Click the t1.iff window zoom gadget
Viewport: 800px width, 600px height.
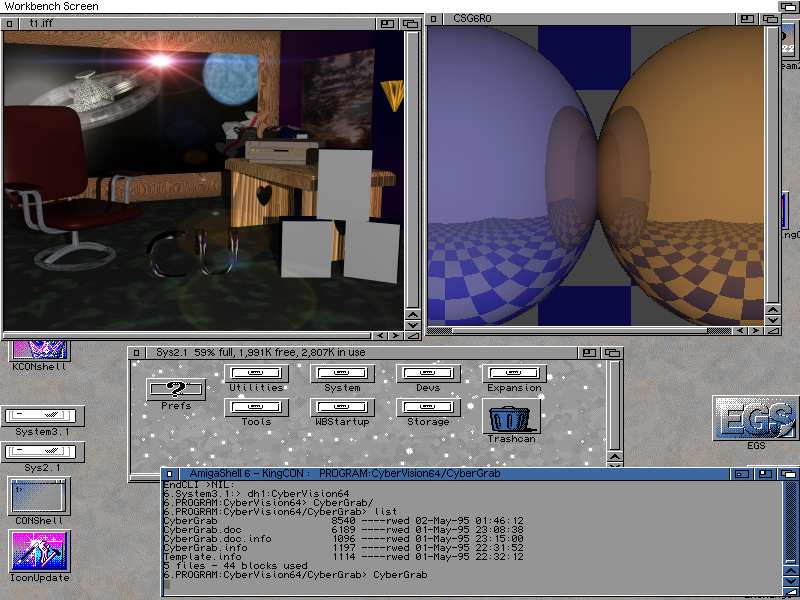[x=387, y=23]
